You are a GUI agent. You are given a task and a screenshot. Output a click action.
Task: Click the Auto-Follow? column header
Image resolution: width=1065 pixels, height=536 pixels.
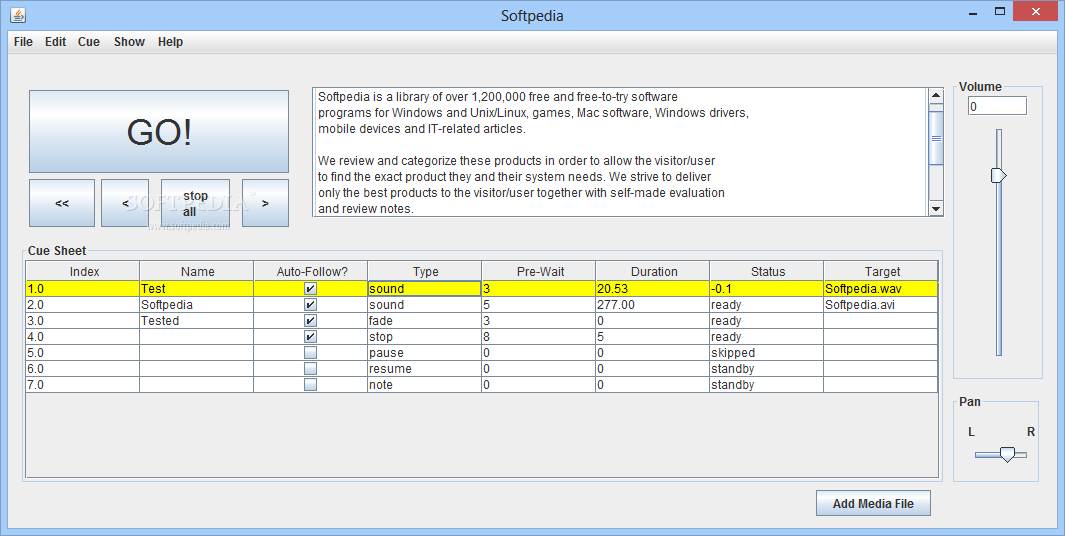tap(312, 272)
